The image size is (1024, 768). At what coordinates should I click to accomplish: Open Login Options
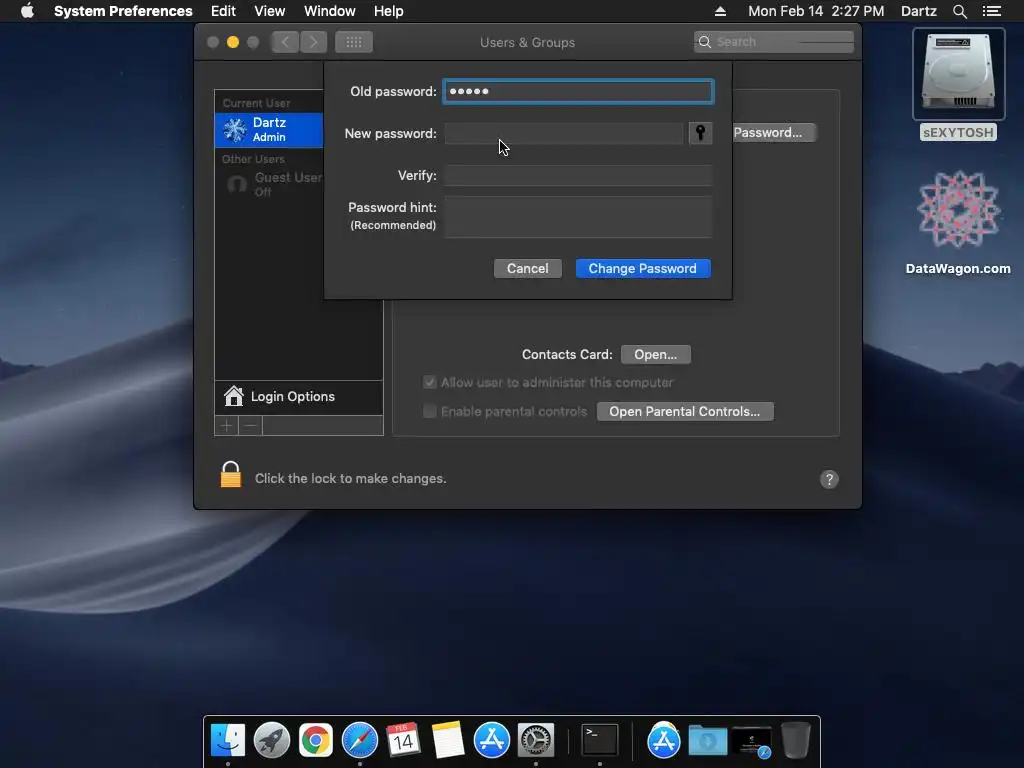[298, 396]
